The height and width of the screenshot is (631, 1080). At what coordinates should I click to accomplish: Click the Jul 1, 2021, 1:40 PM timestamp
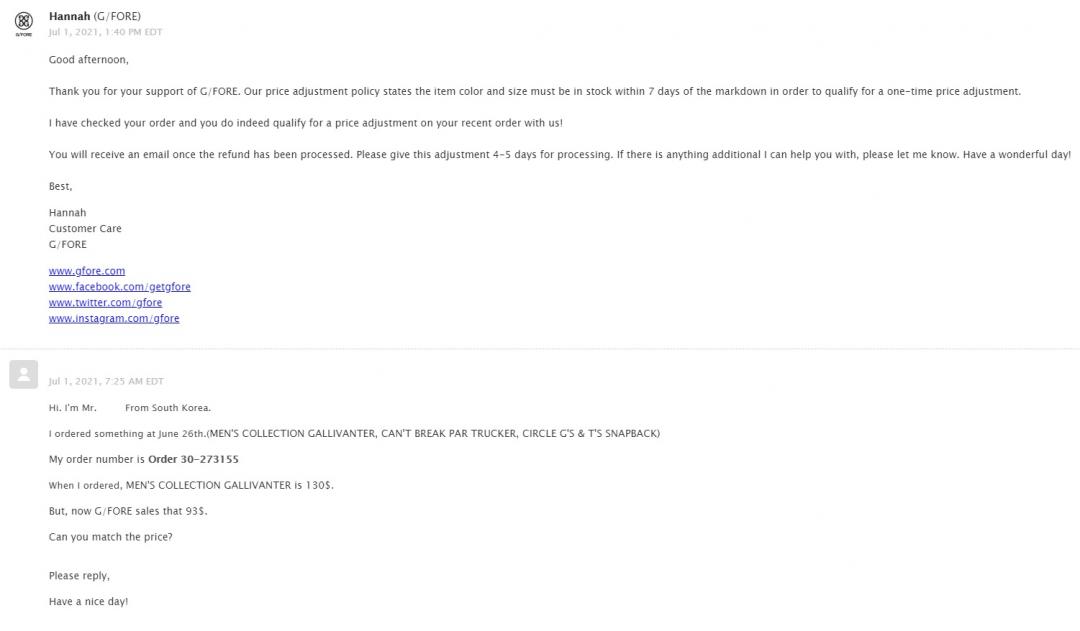(x=105, y=32)
